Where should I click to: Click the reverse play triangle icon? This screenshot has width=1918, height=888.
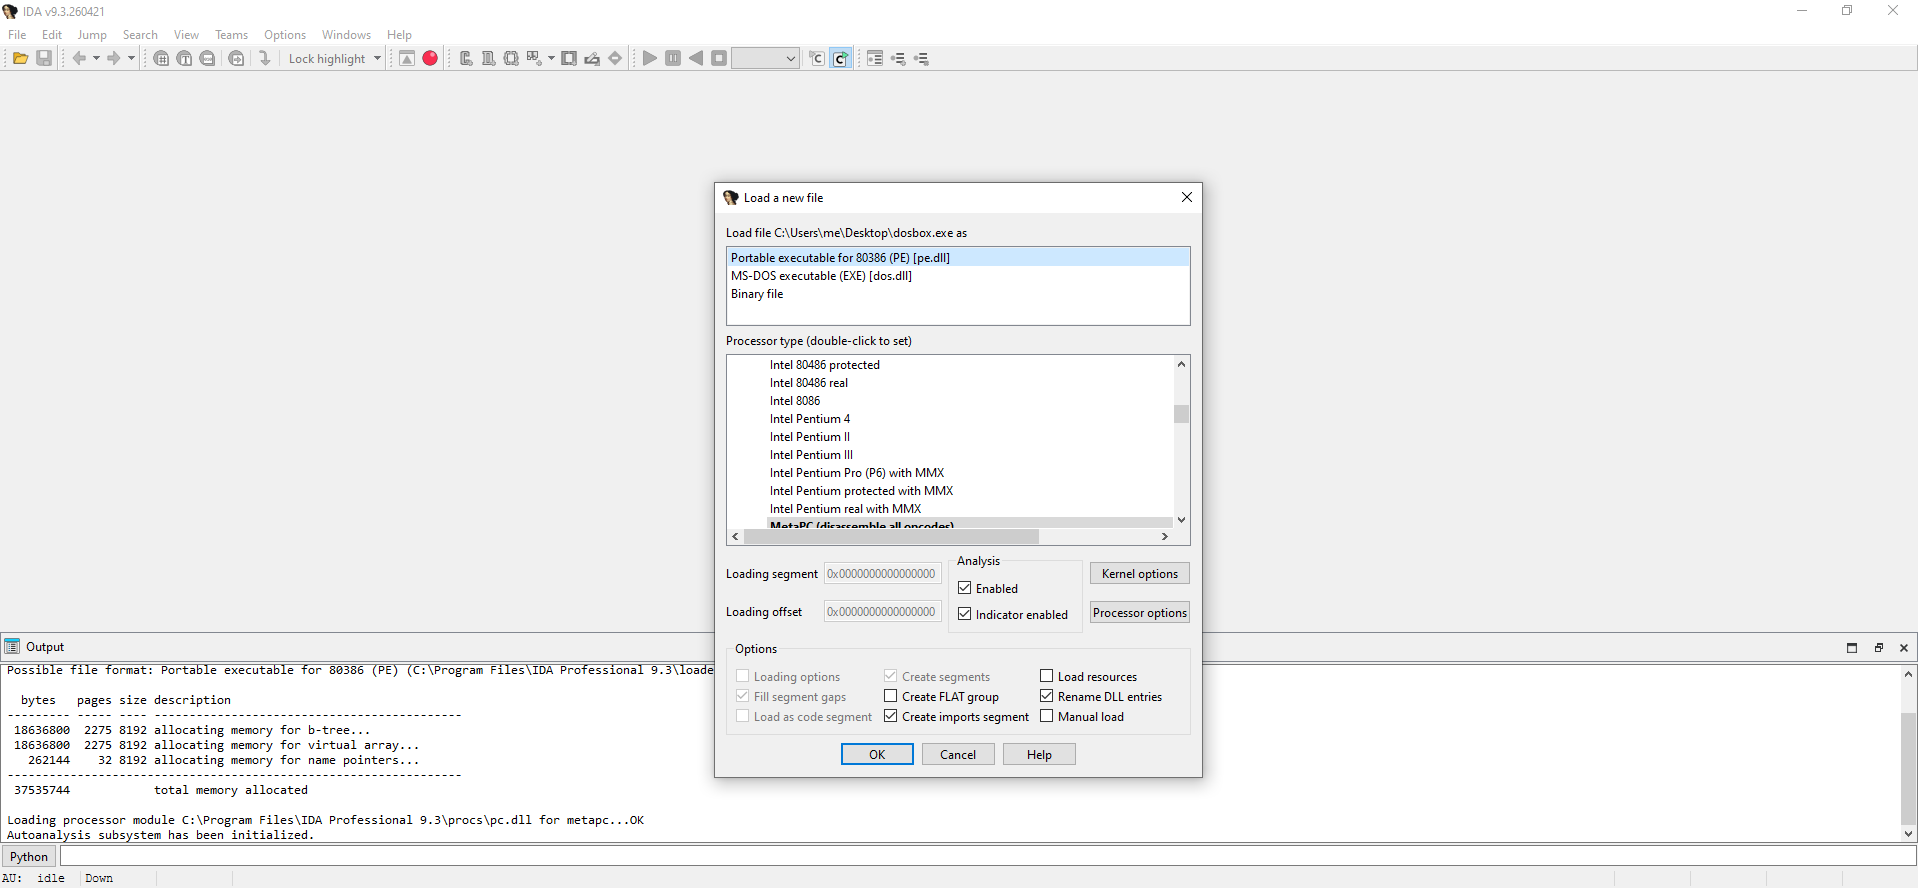[x=696, y=58]
